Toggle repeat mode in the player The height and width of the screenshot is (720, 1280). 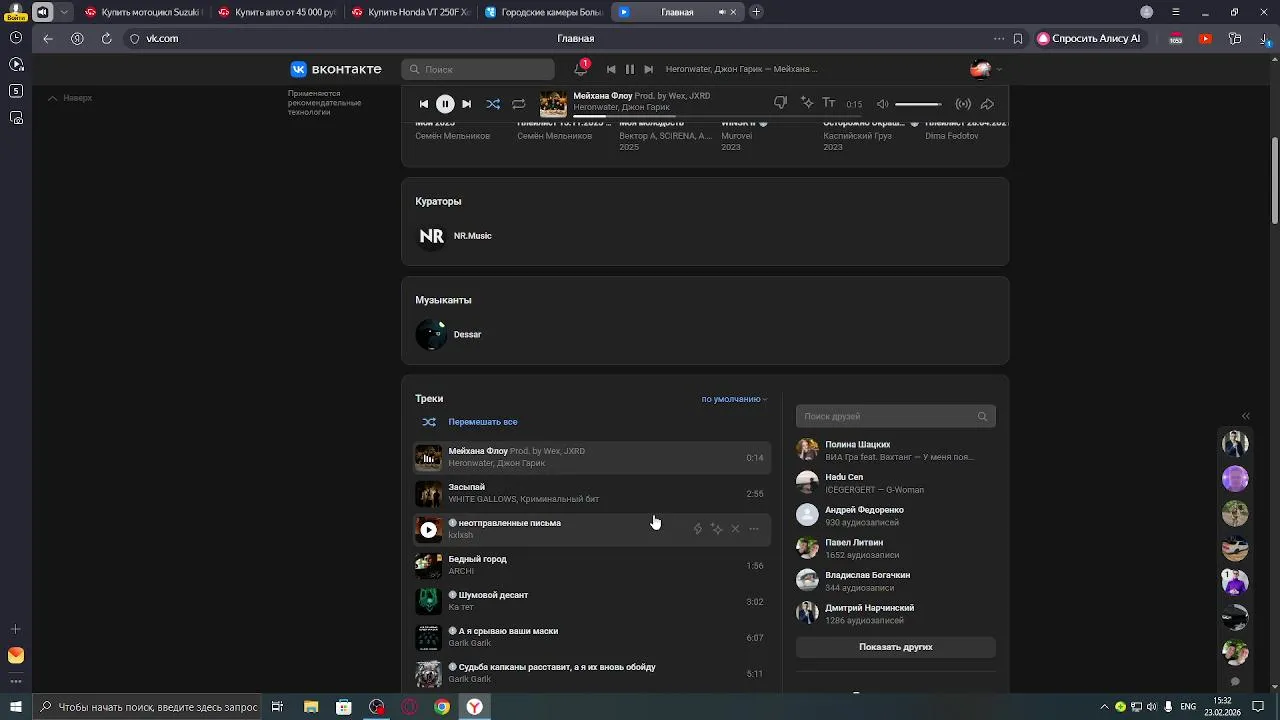click(x=519, y=104)
